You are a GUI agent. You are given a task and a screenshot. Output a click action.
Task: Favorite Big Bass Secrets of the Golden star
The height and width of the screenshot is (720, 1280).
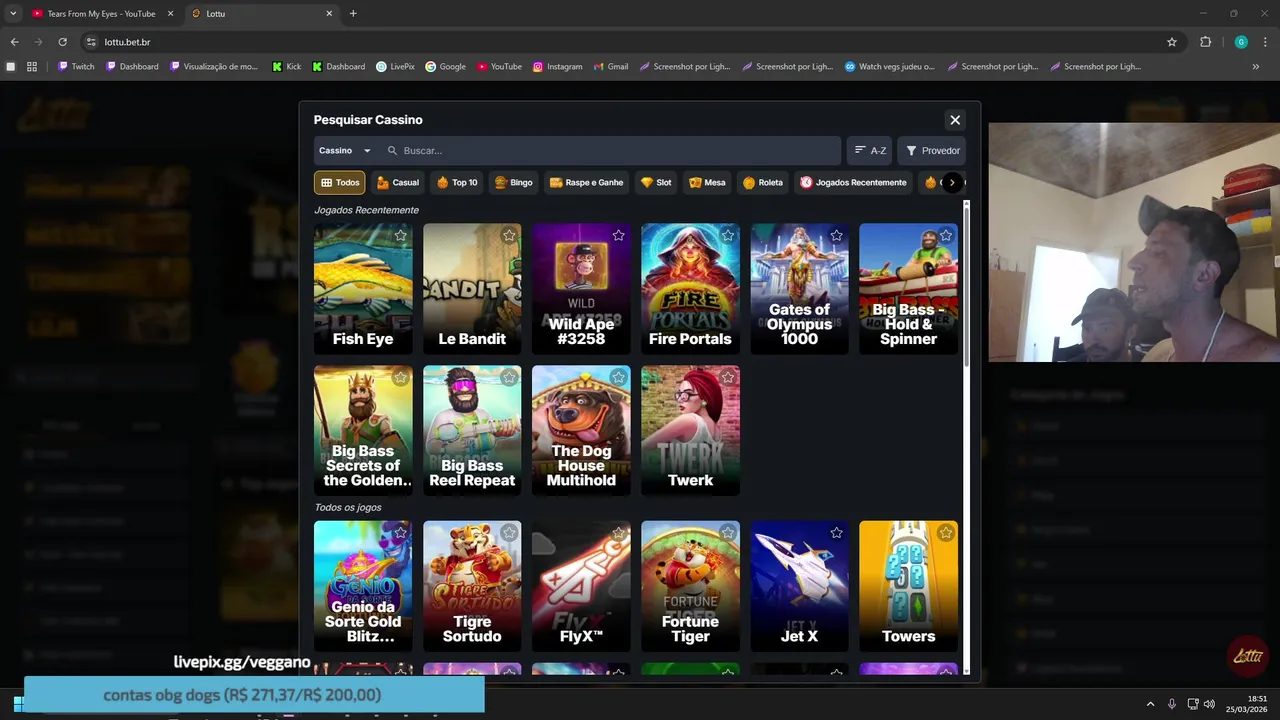(x=401, y=378)
